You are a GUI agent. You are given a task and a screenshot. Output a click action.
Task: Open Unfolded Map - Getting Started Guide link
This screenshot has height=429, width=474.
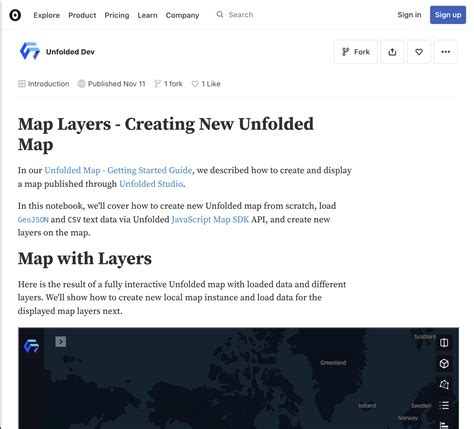click(118, 170)
